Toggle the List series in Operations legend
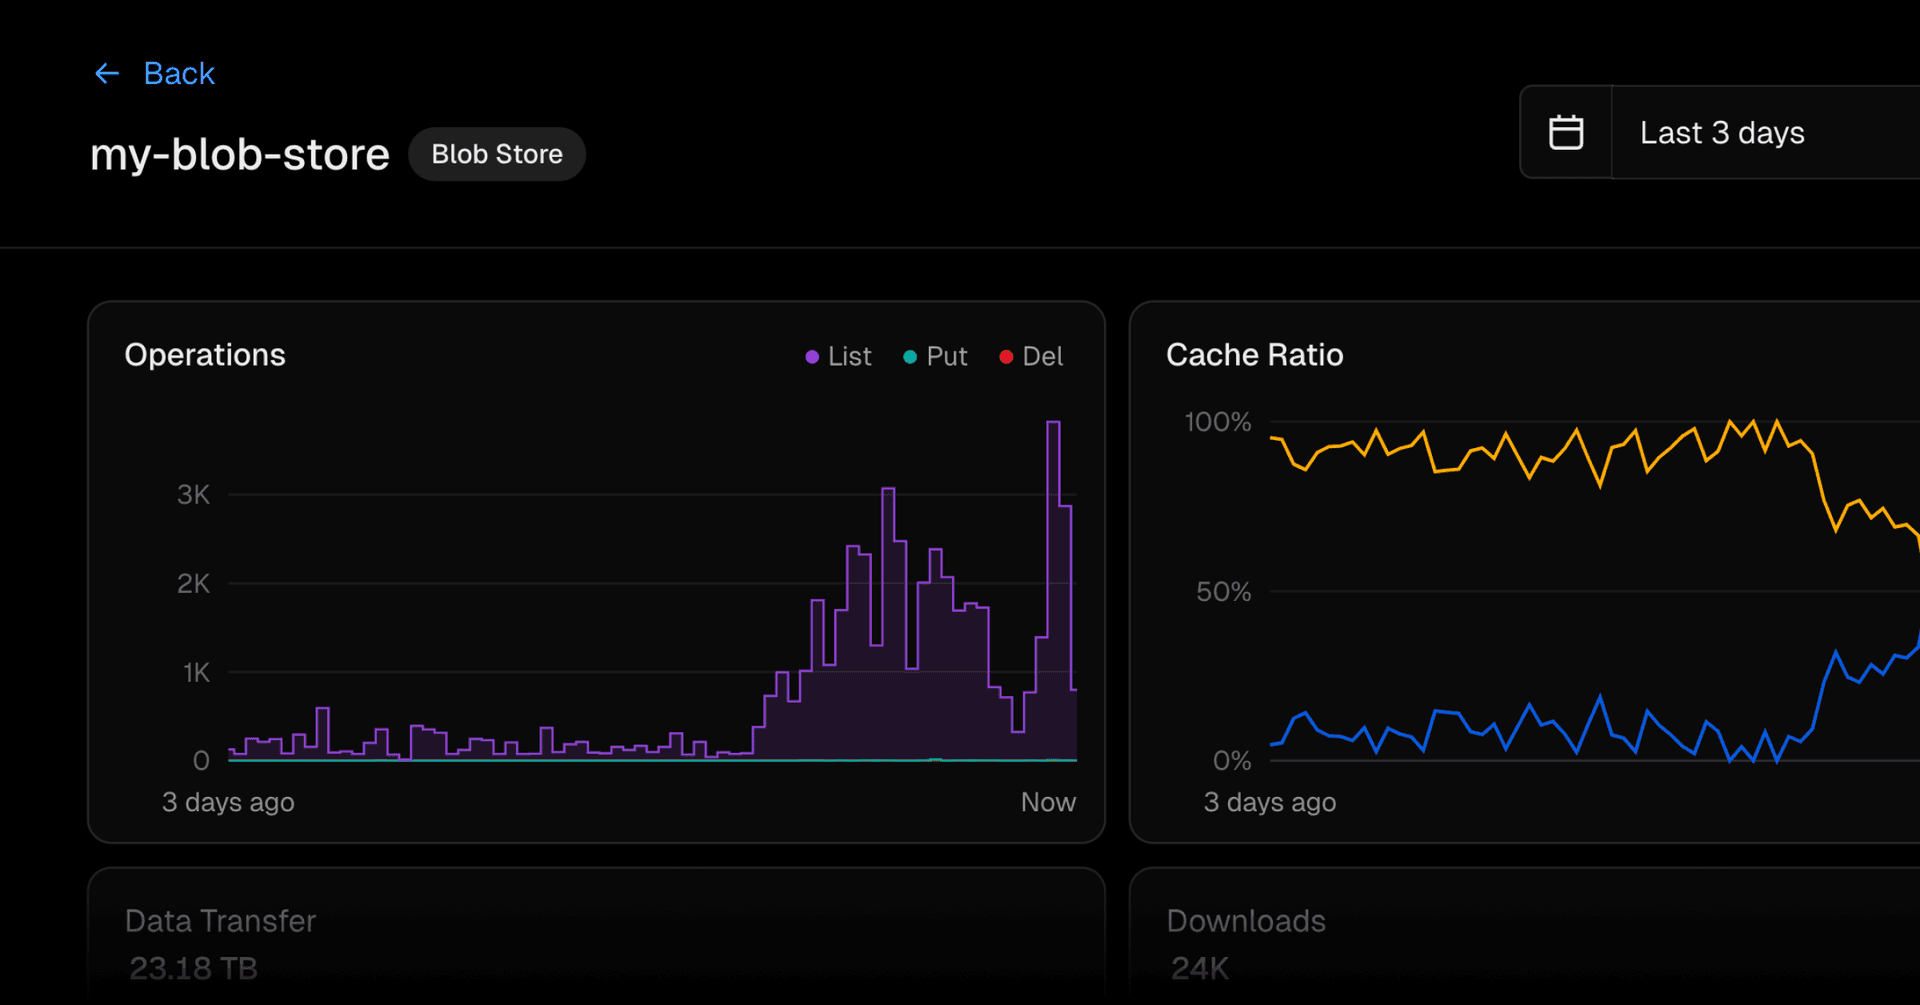This screenshot has width=1920, height=1005. point(849,357)
